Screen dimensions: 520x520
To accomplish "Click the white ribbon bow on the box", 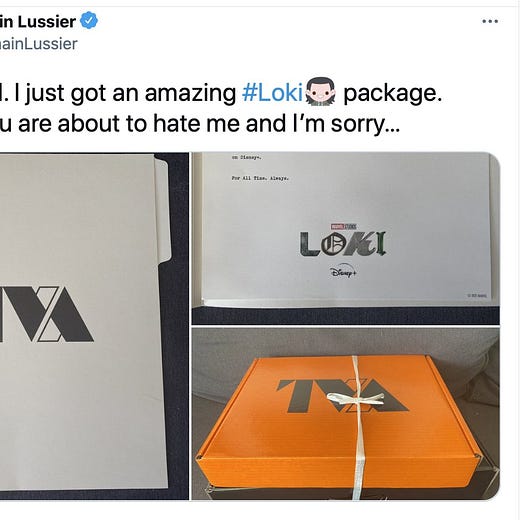I will click(x=355, y=398).
